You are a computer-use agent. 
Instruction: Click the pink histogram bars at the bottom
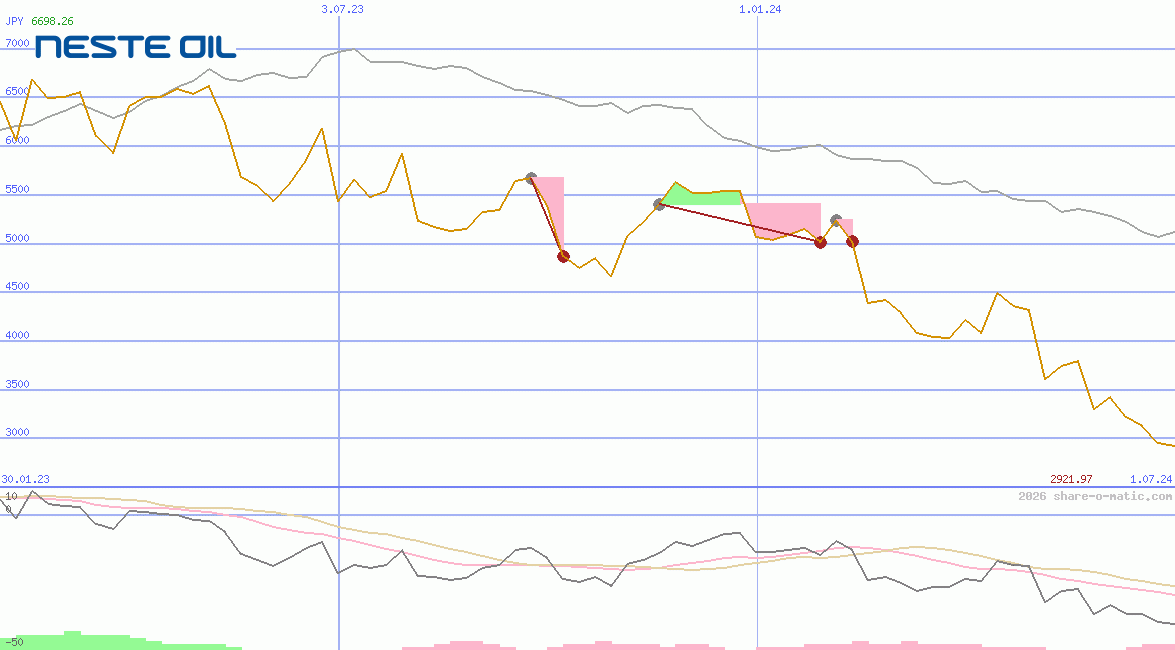coord(600,643)
